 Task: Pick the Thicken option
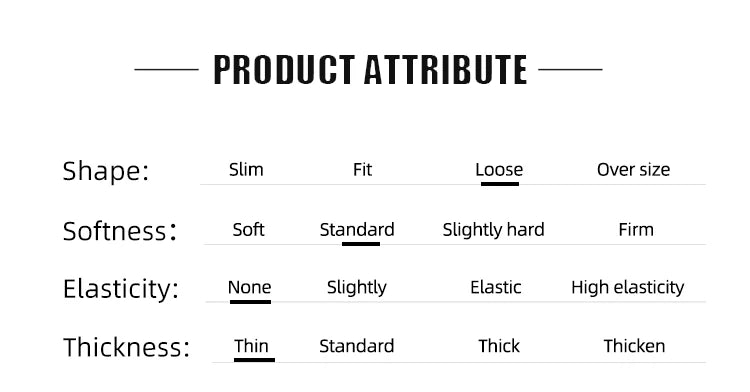click(x=634, y=346)
